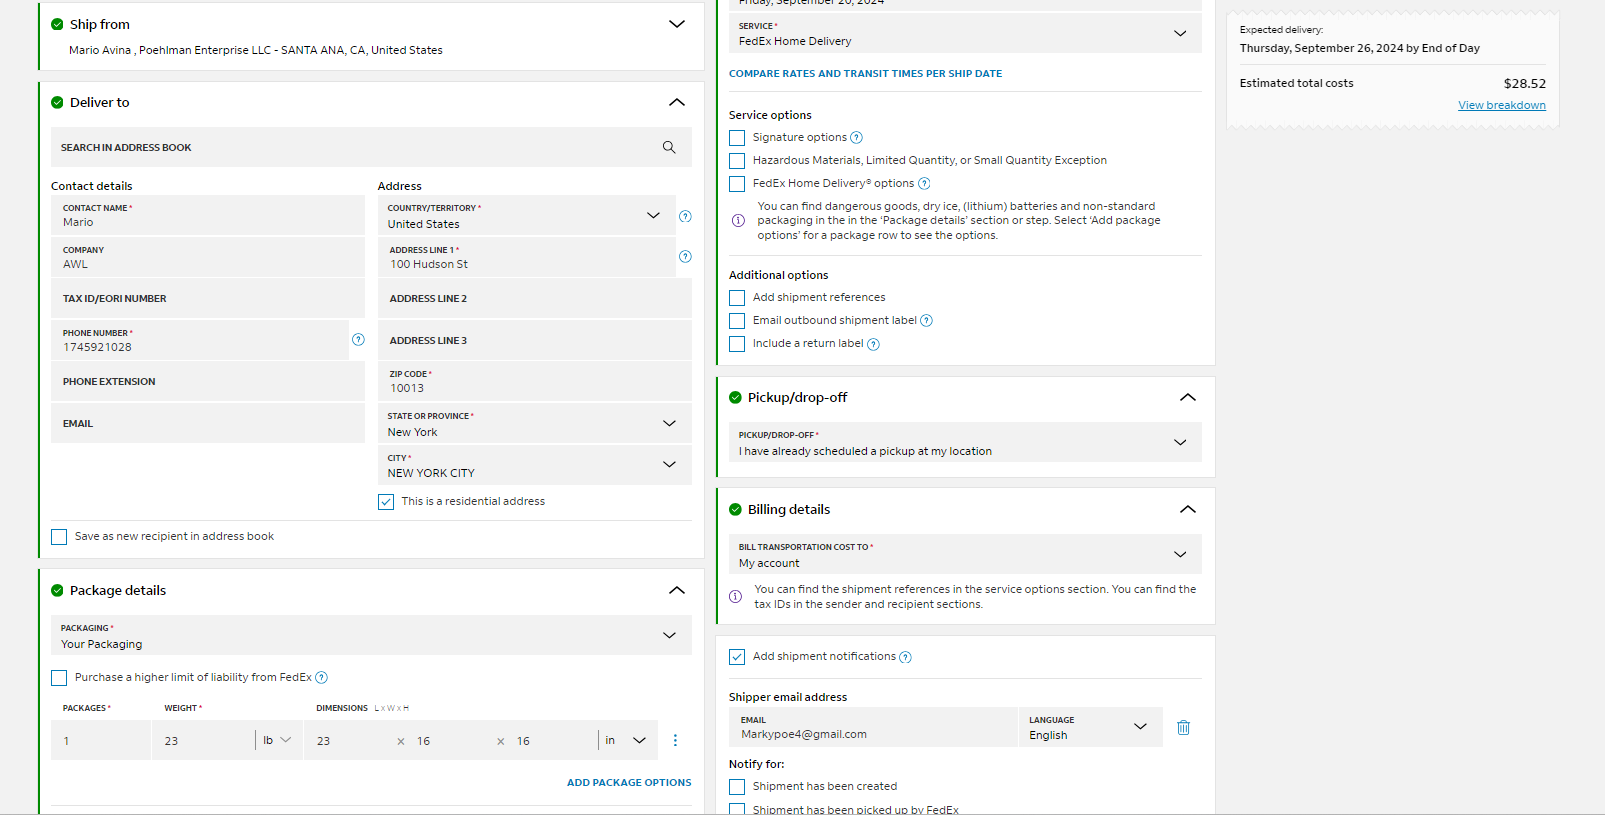
Task: Click Add Package Options
Action: coord(629,783)
